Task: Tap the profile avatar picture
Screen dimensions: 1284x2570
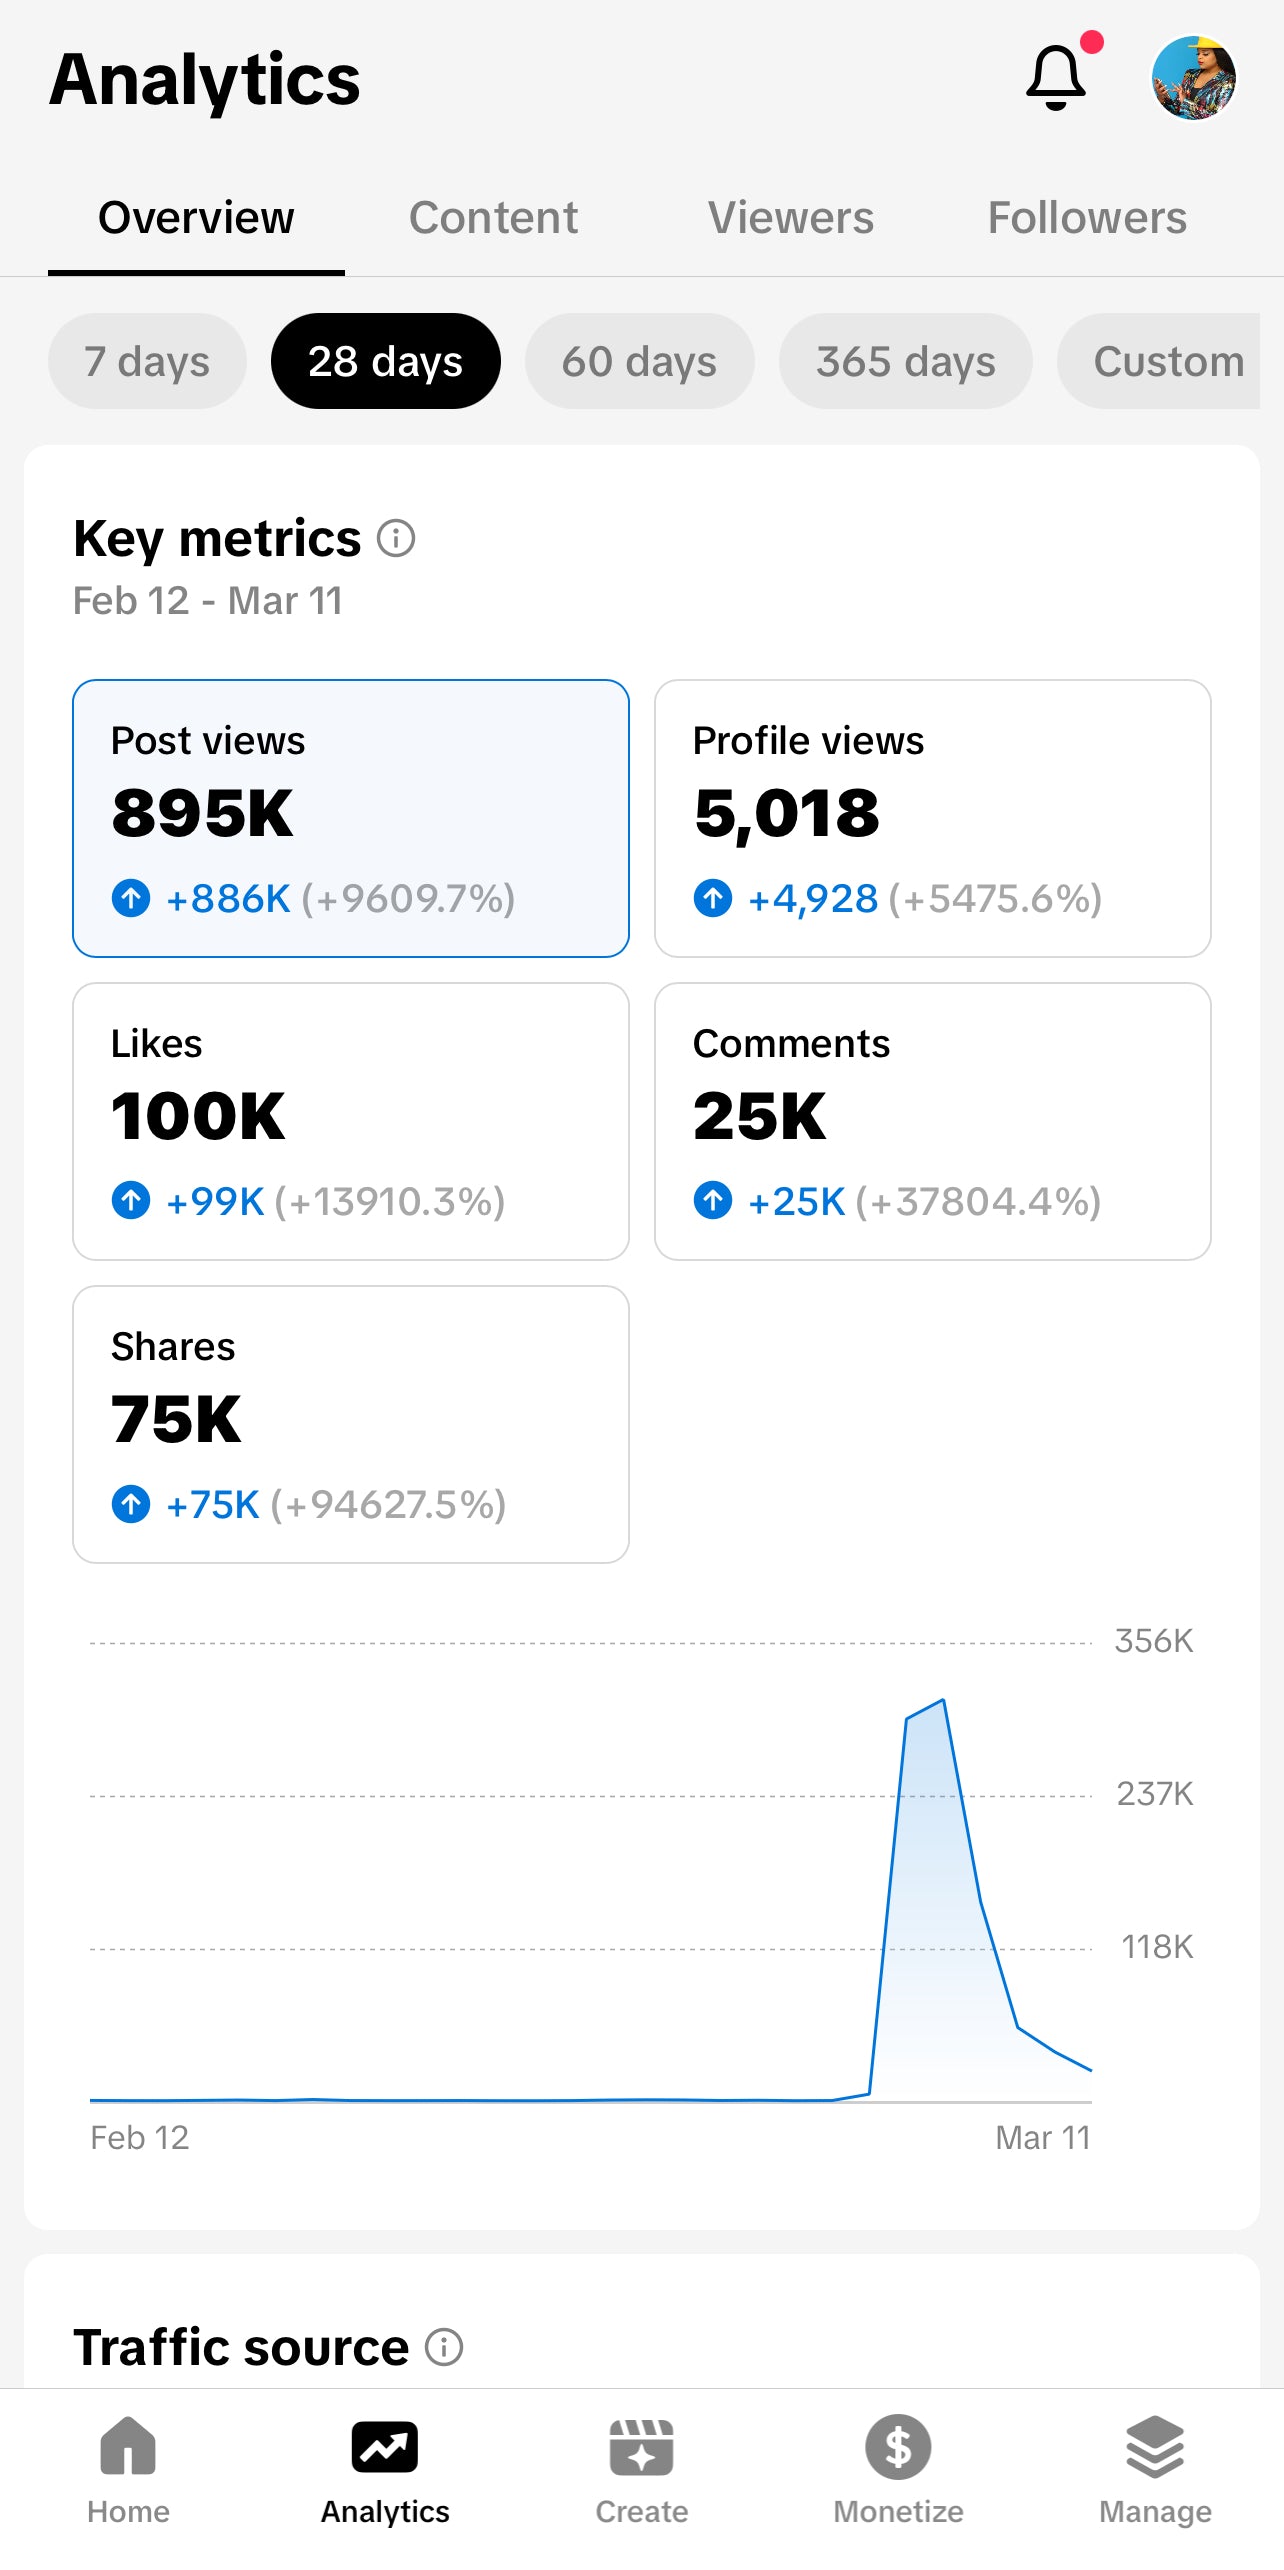Action: click(1193, 78)
